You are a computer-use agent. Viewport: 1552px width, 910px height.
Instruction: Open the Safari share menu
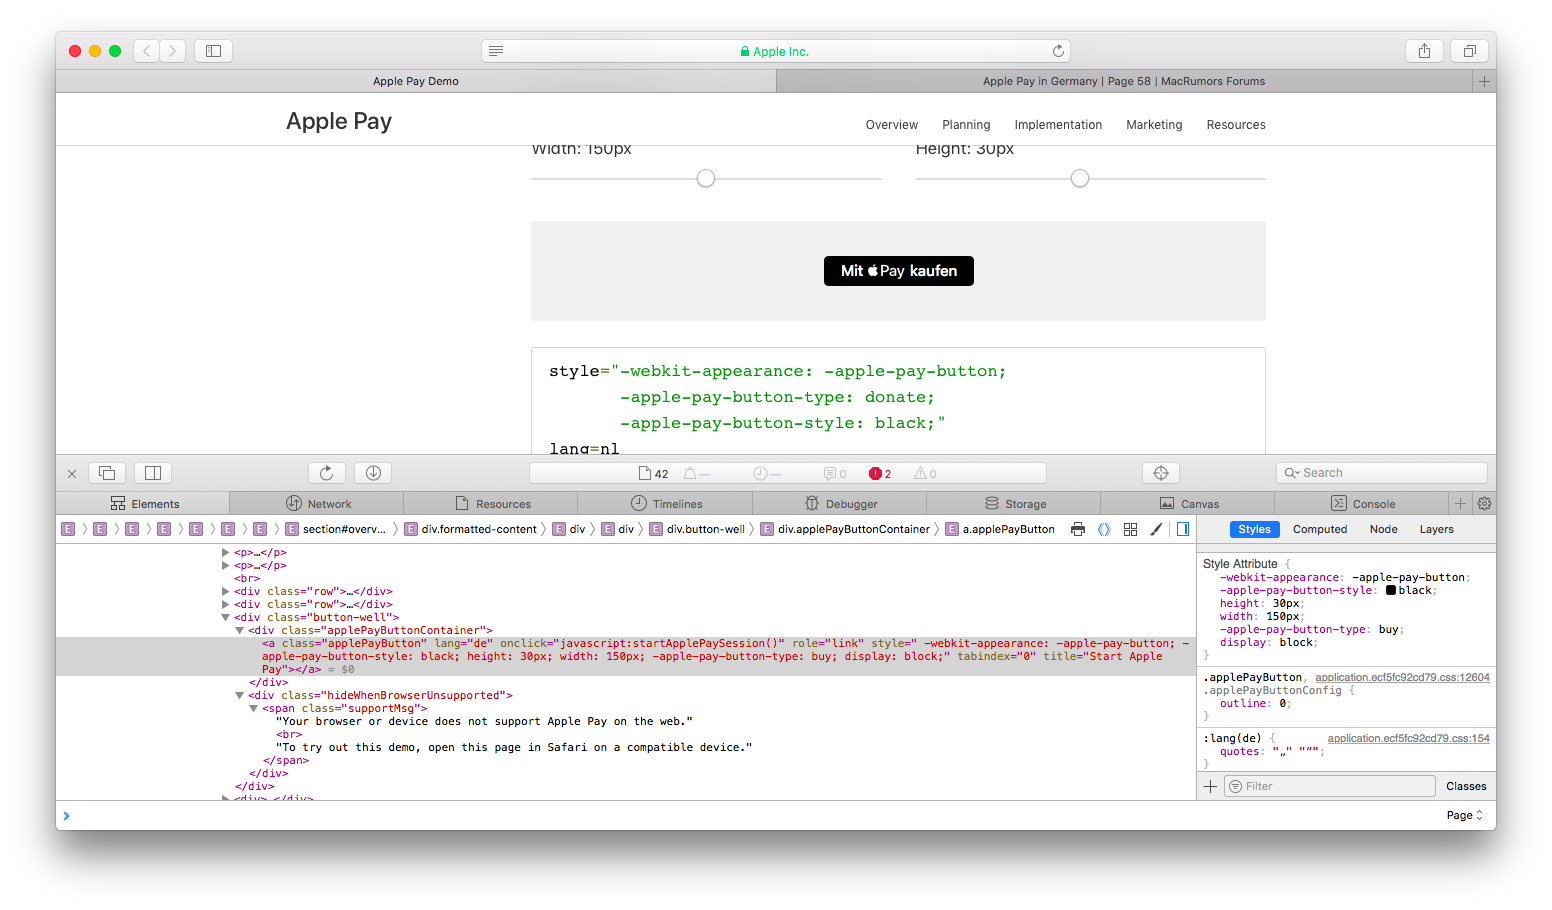(x=1424, y=51)
